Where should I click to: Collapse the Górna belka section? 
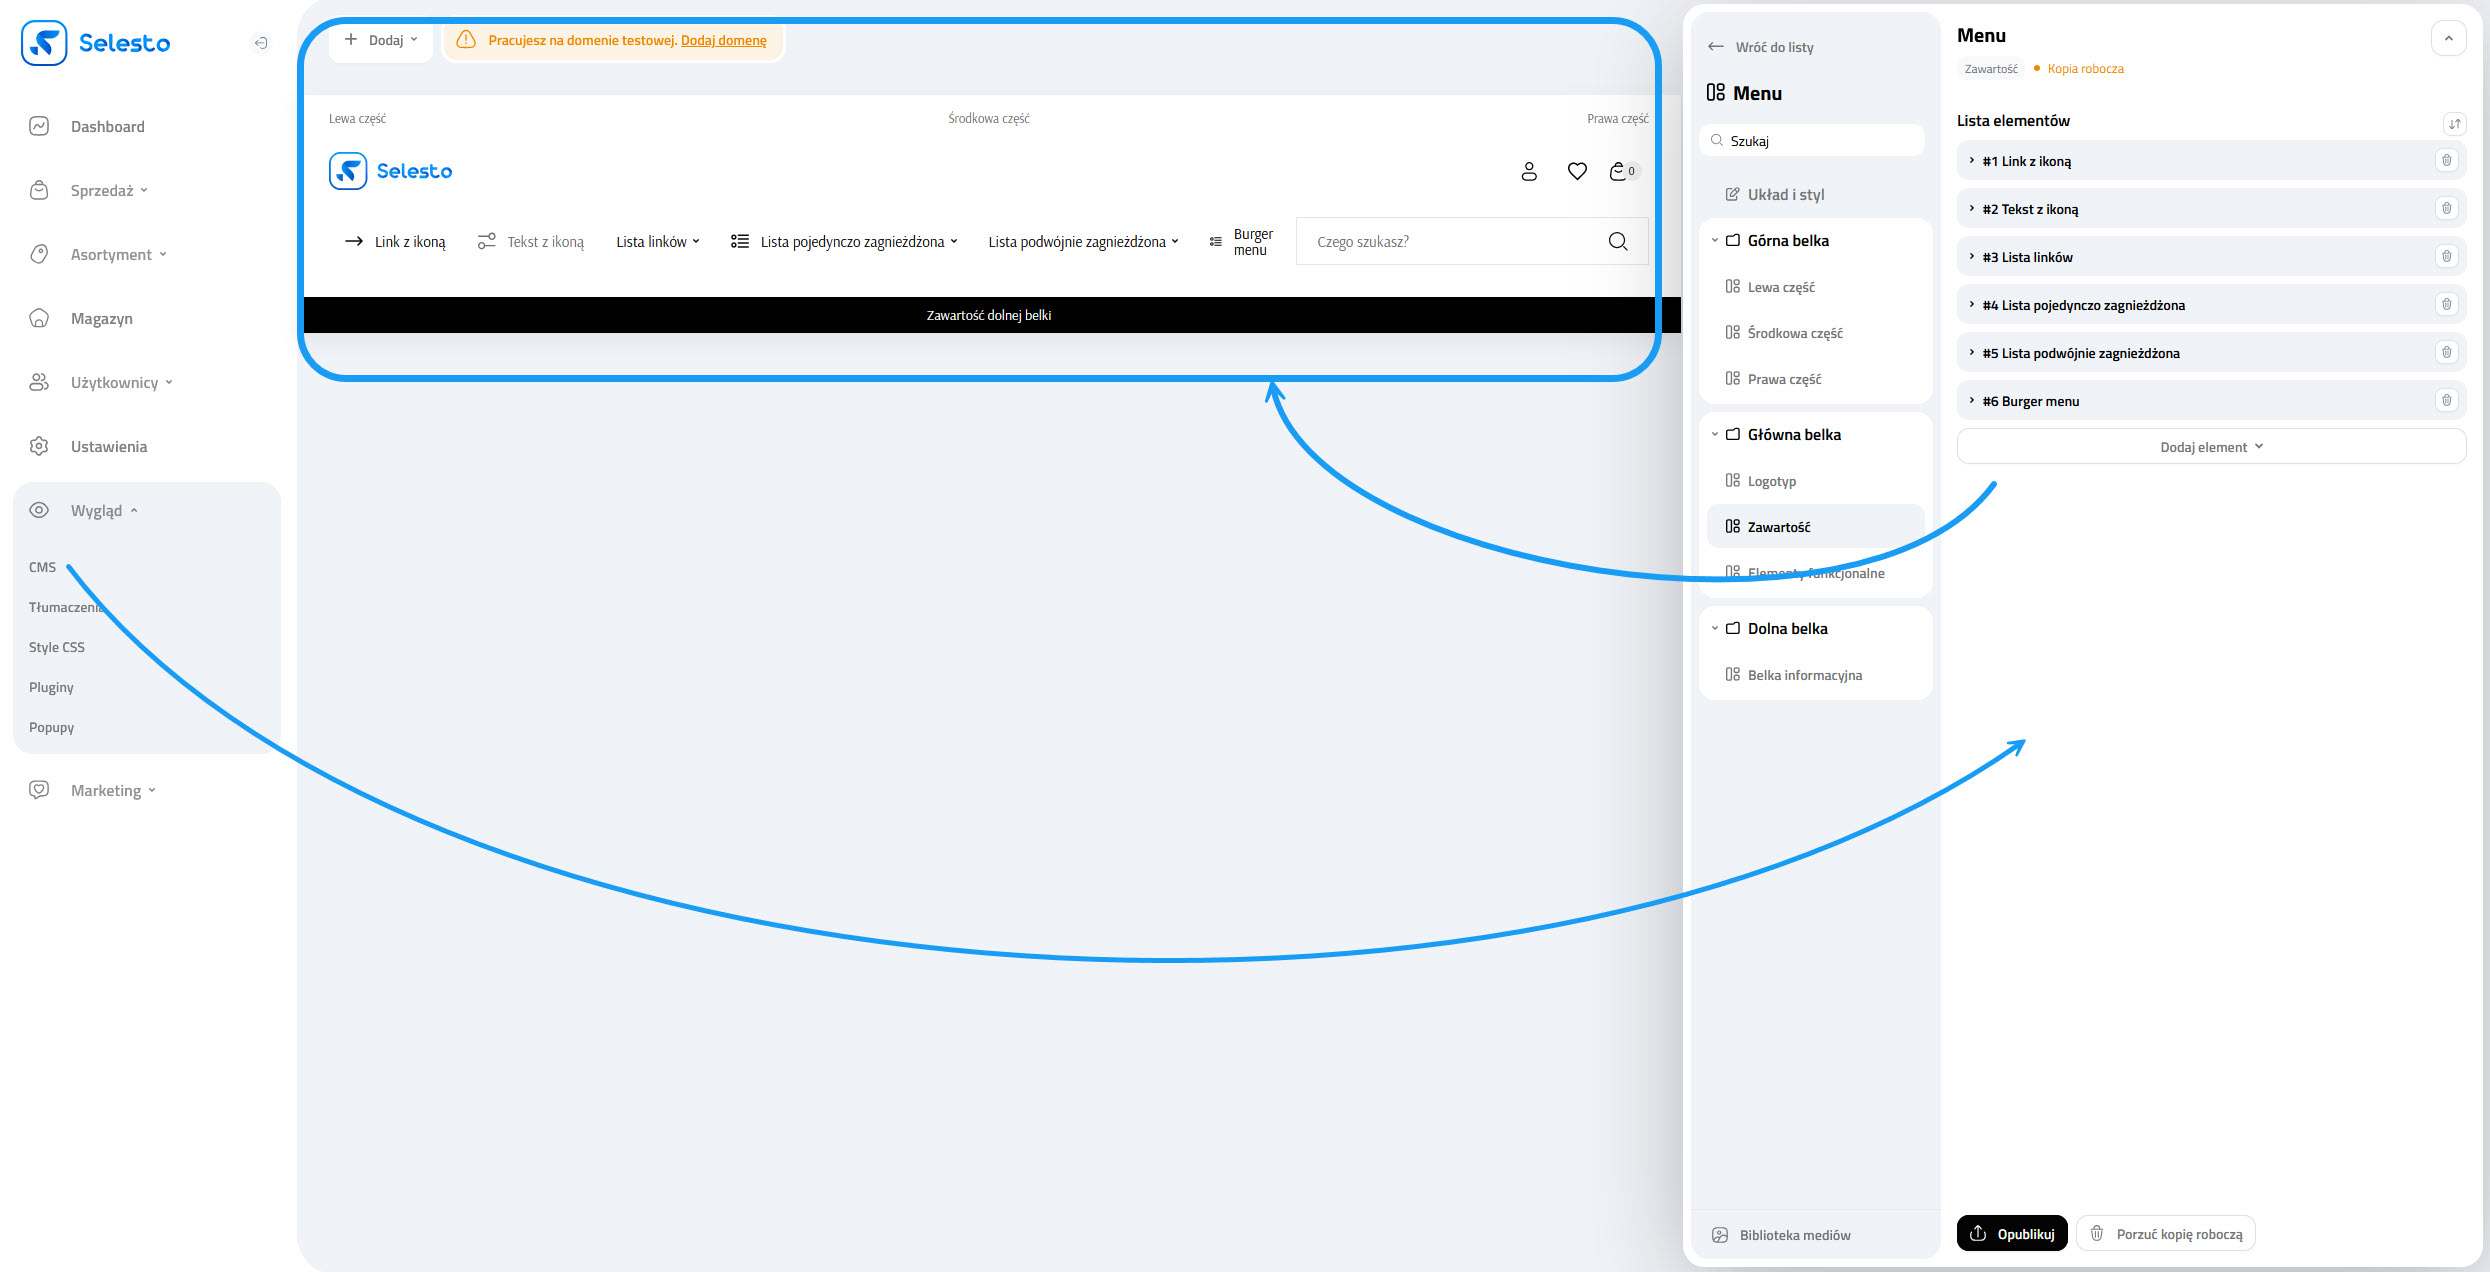1714,240
